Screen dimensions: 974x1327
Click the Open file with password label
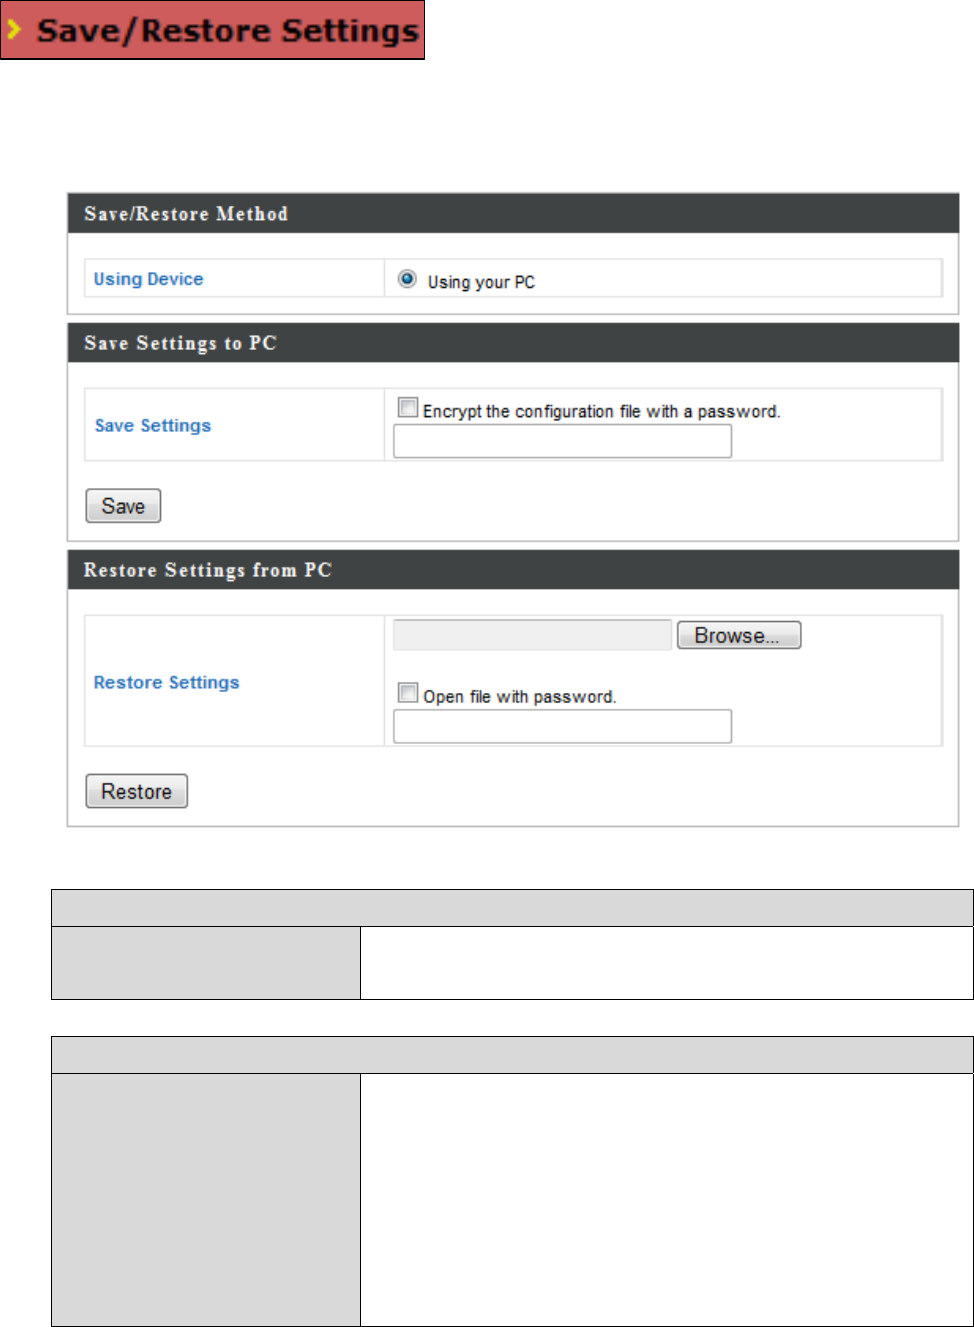click(x=519, y=697)
